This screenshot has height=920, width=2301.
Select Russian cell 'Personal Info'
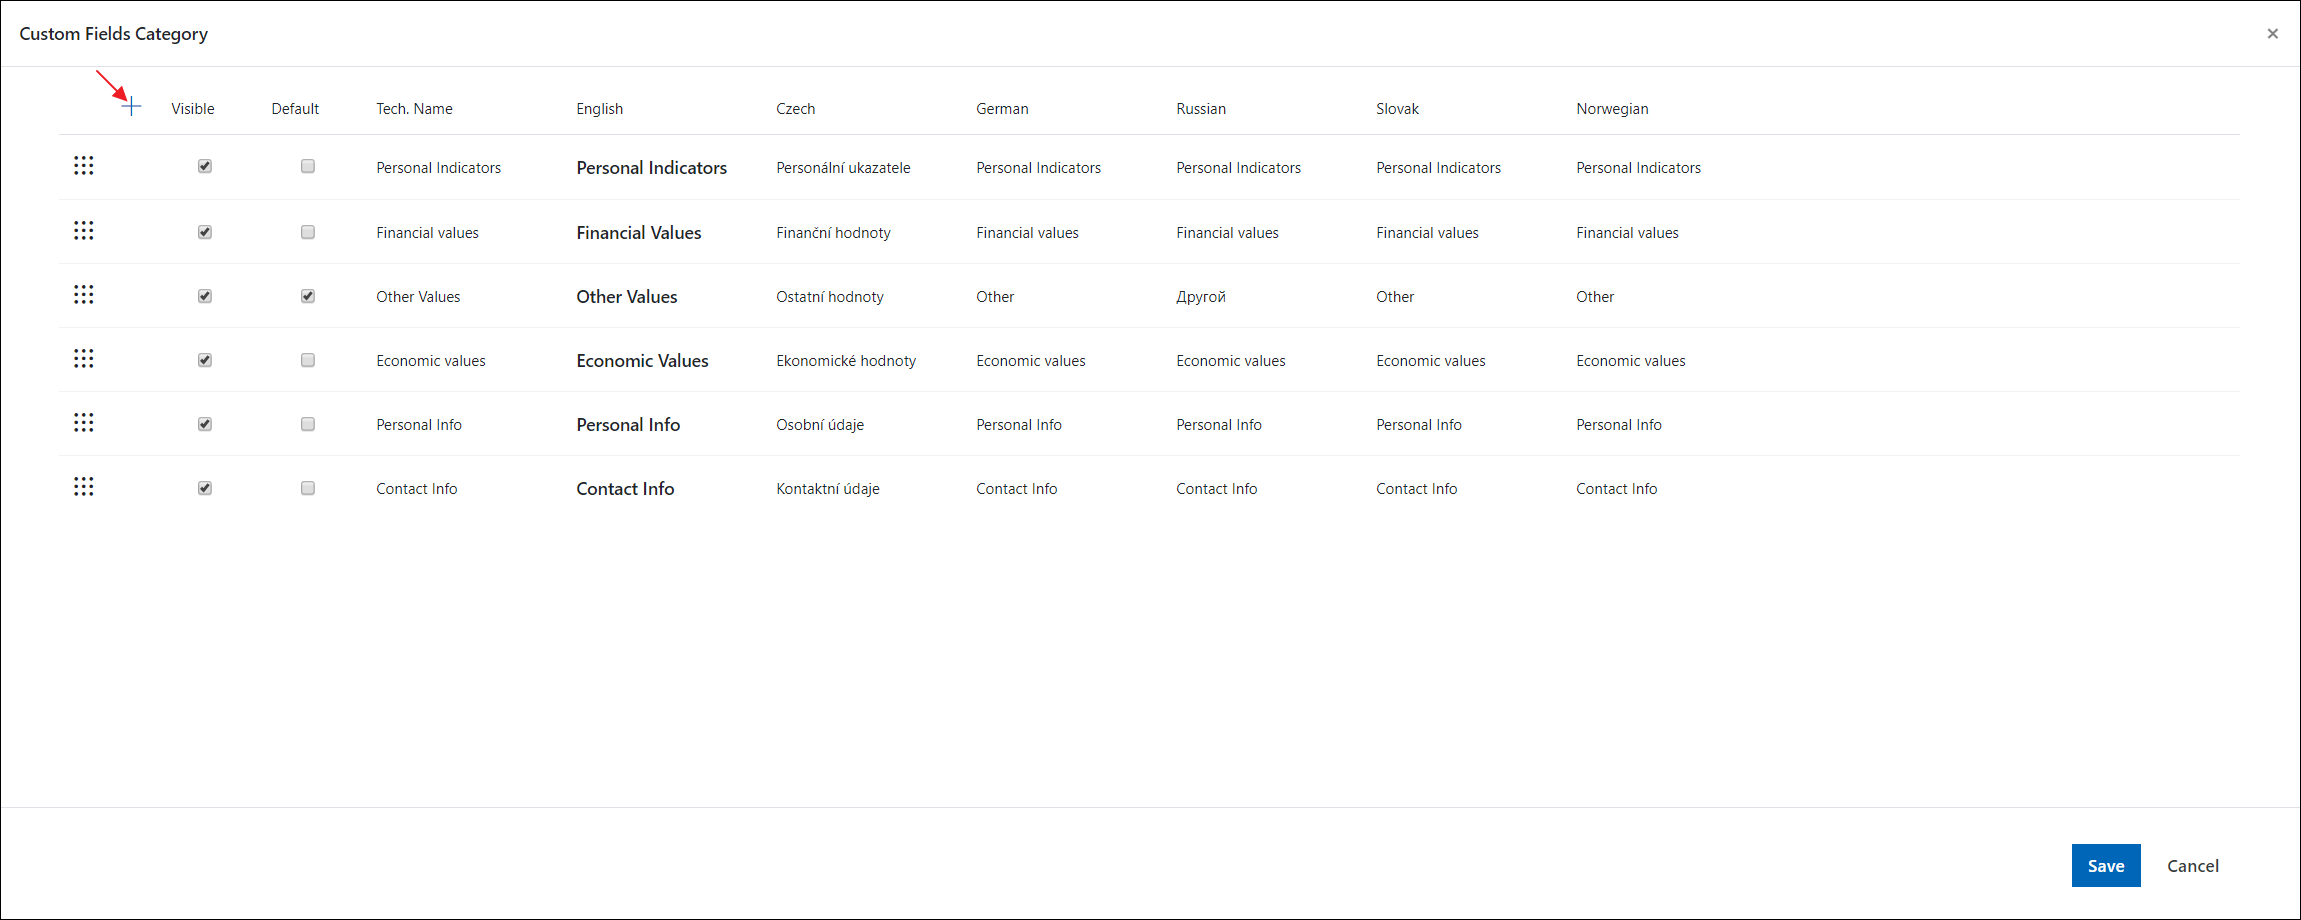click(x=1219, y=425)
